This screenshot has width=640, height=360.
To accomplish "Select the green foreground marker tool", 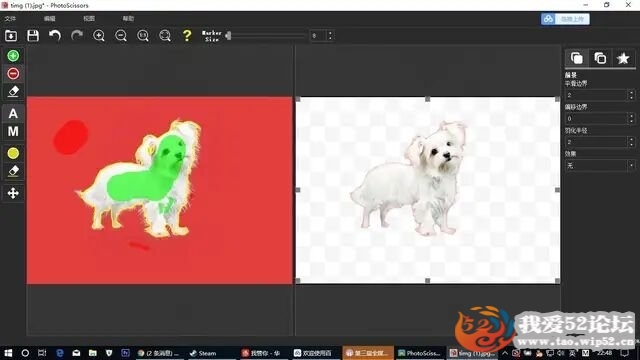I will [x=13, y=56].
